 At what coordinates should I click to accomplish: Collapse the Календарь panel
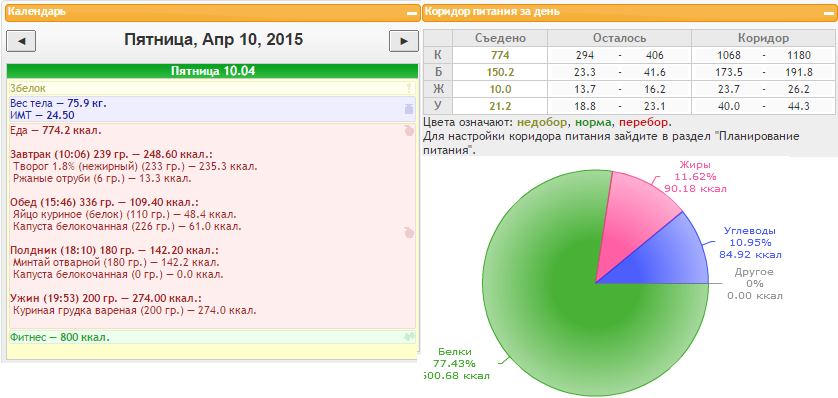point(412,12)
